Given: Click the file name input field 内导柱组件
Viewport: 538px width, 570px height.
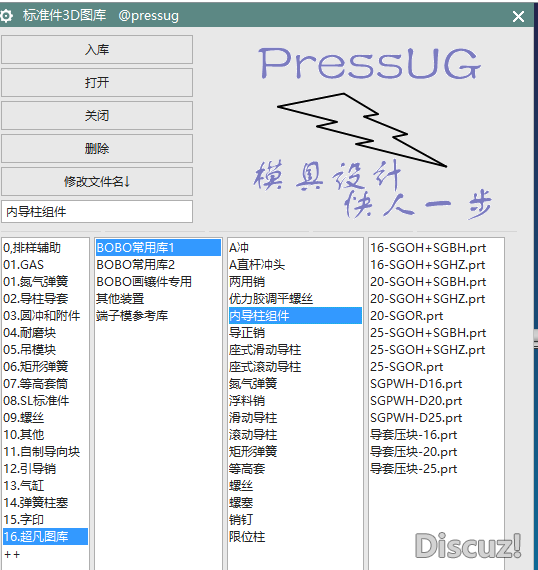Looking at the screenshot, I should click(97, 212).
